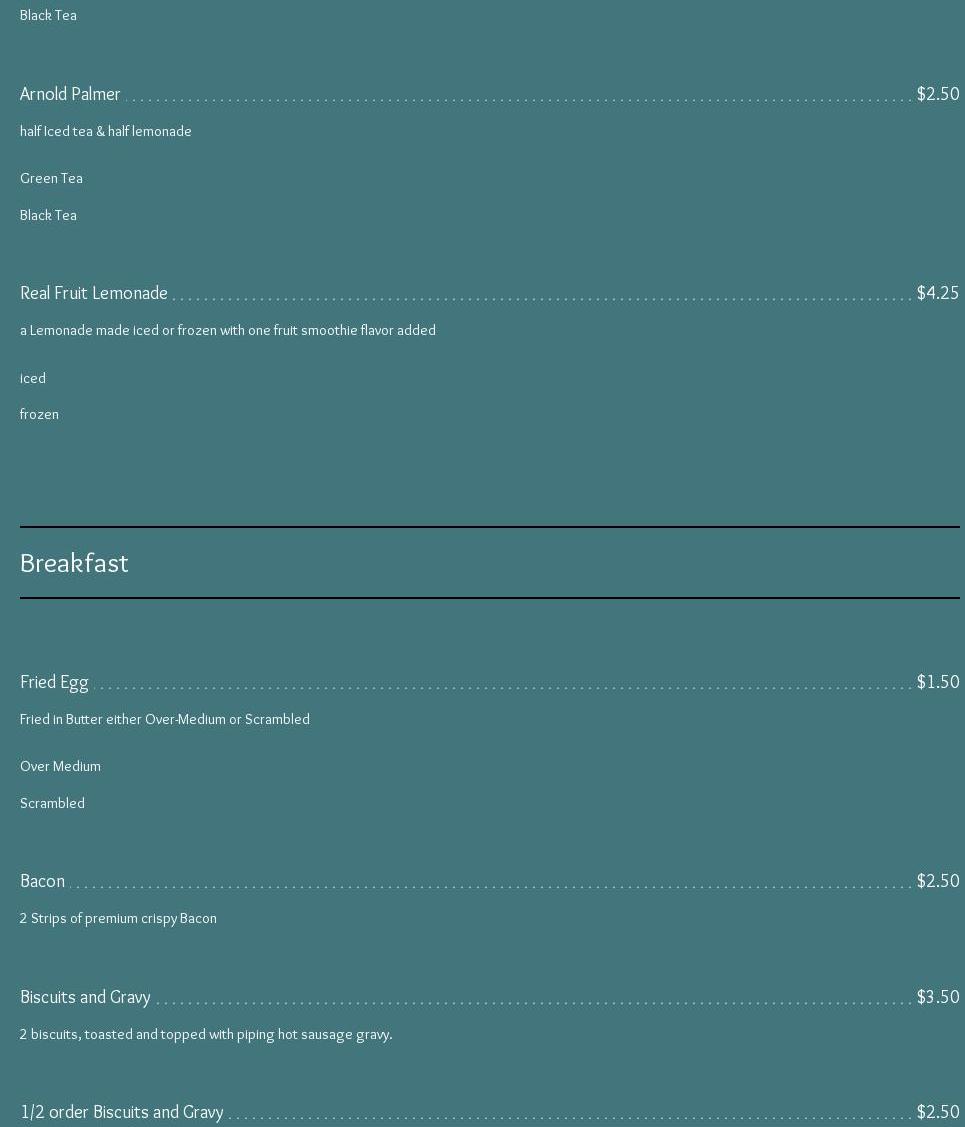This screenshot has width=965, height=1127.
Task: Open the 1/2 order Biscuits and Gravy item
Action: (121, 1112)
